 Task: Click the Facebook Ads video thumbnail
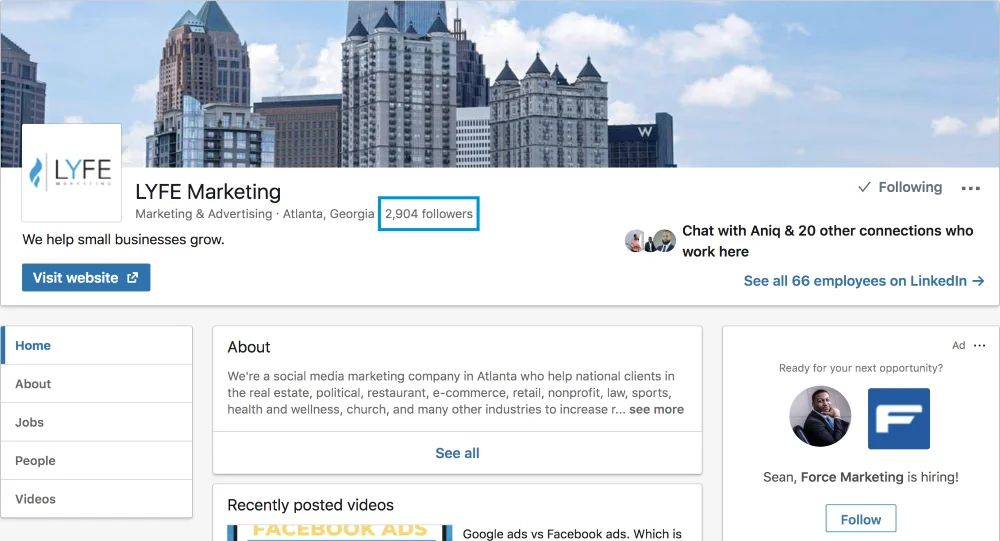pos(339,532)
